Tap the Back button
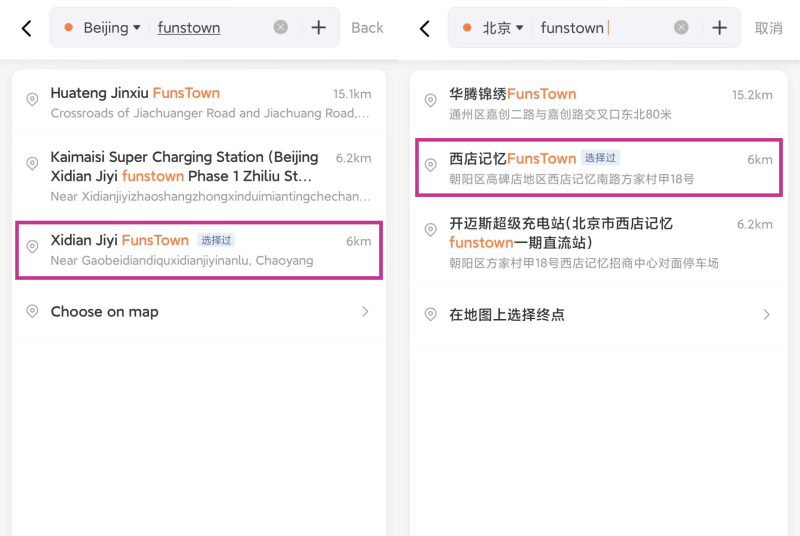 click(x=367, y=28)
